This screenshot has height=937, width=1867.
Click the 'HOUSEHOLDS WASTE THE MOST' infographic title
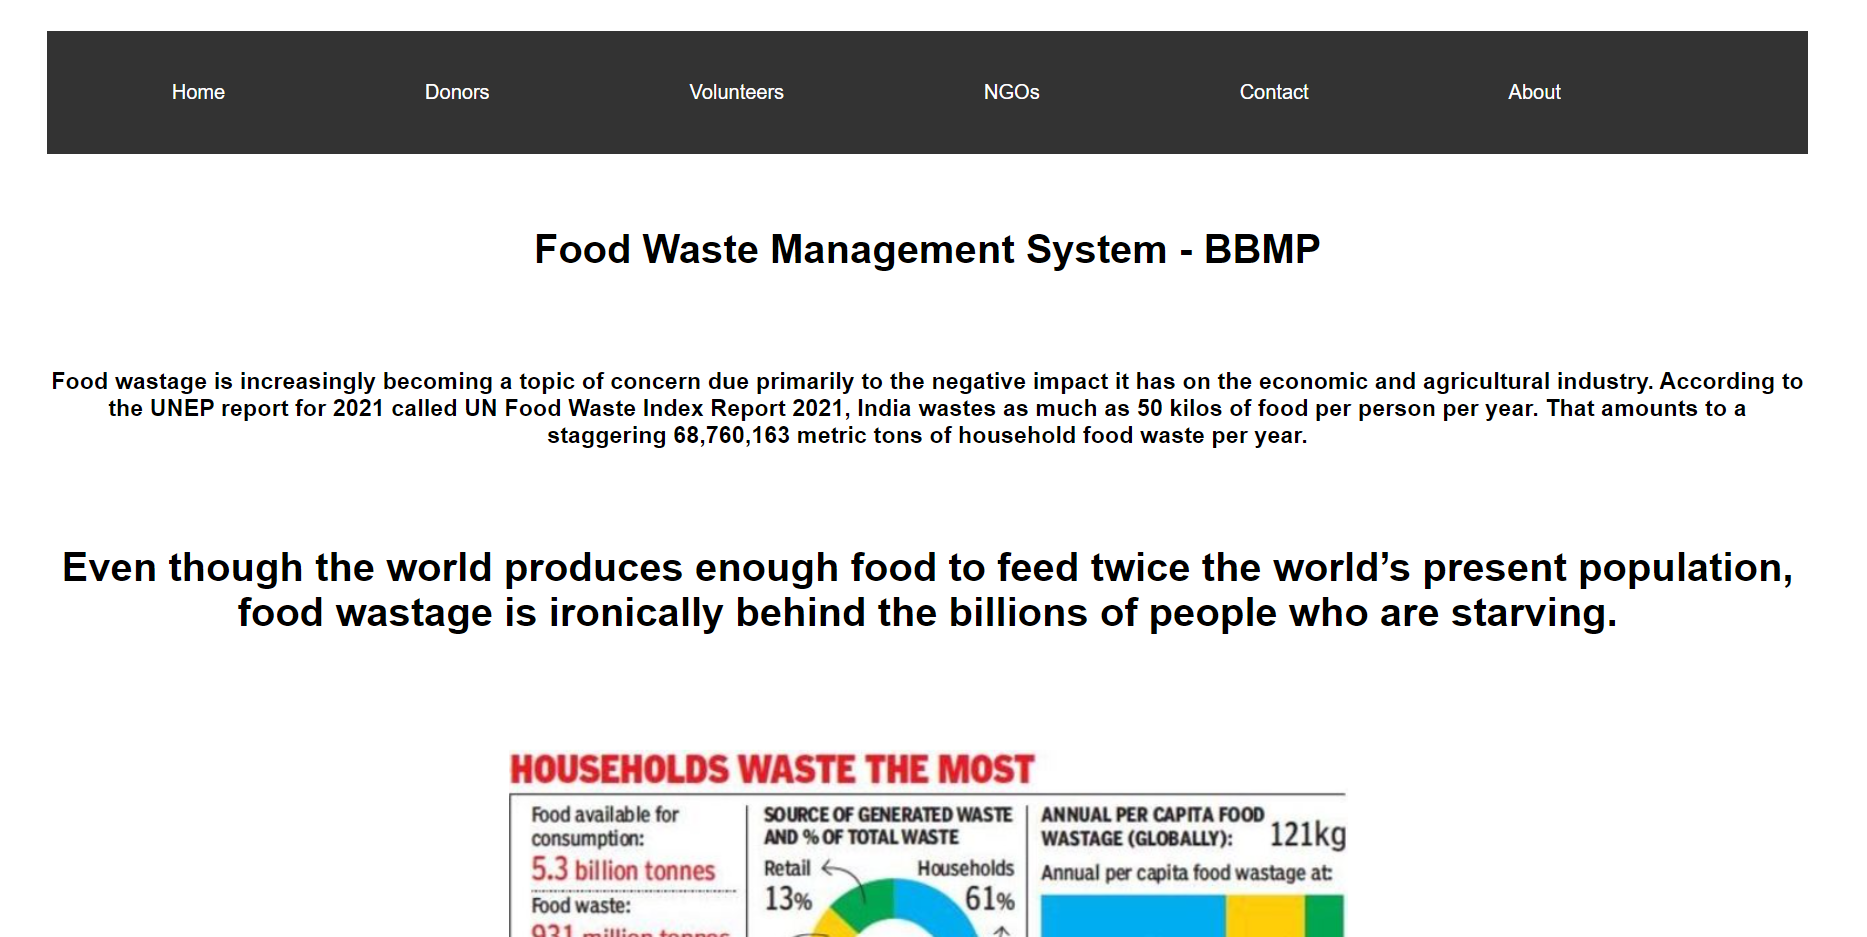[772, 769]
